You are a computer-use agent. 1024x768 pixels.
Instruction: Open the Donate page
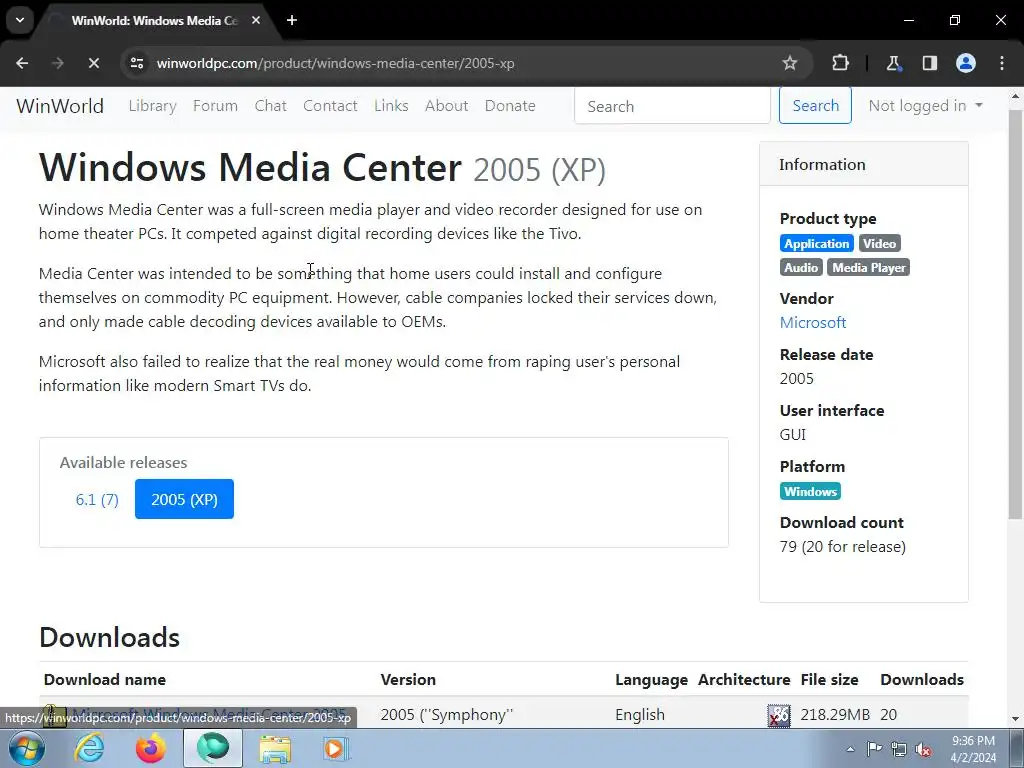pyautogui.click(x=510, y=106)
